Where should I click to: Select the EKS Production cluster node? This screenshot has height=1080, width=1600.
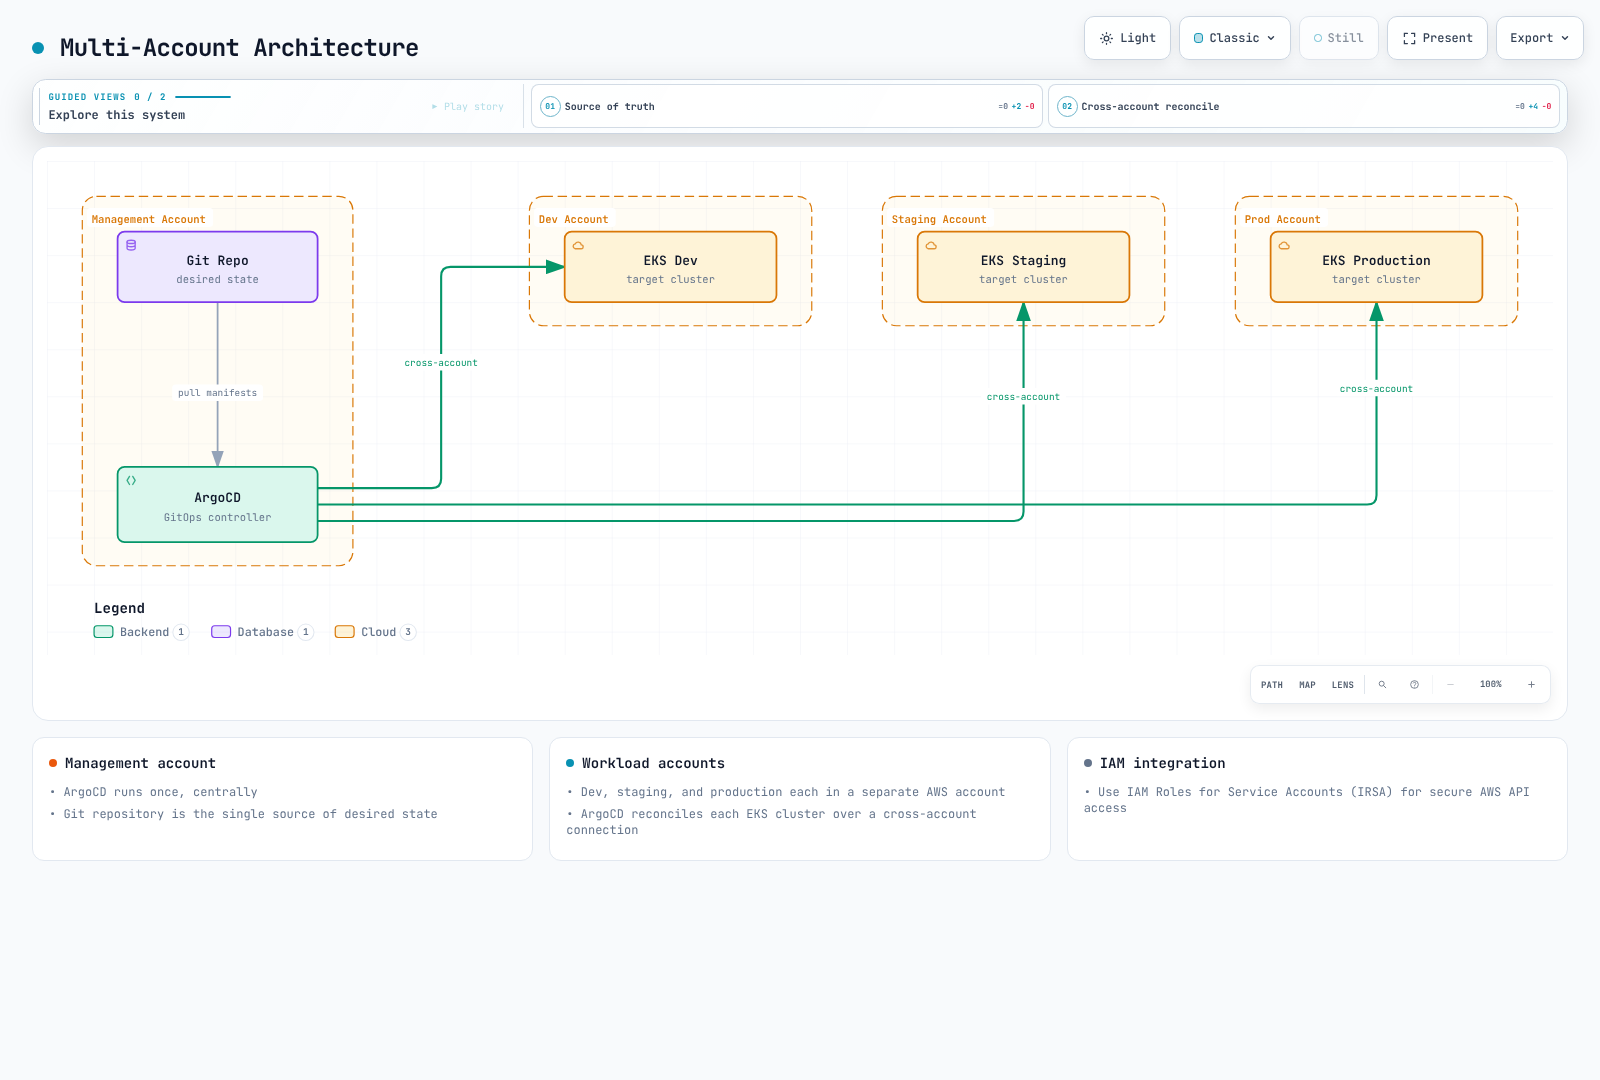1377,267
